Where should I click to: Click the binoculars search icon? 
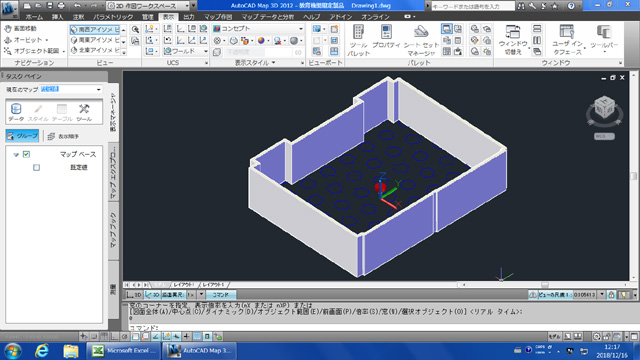521,6
